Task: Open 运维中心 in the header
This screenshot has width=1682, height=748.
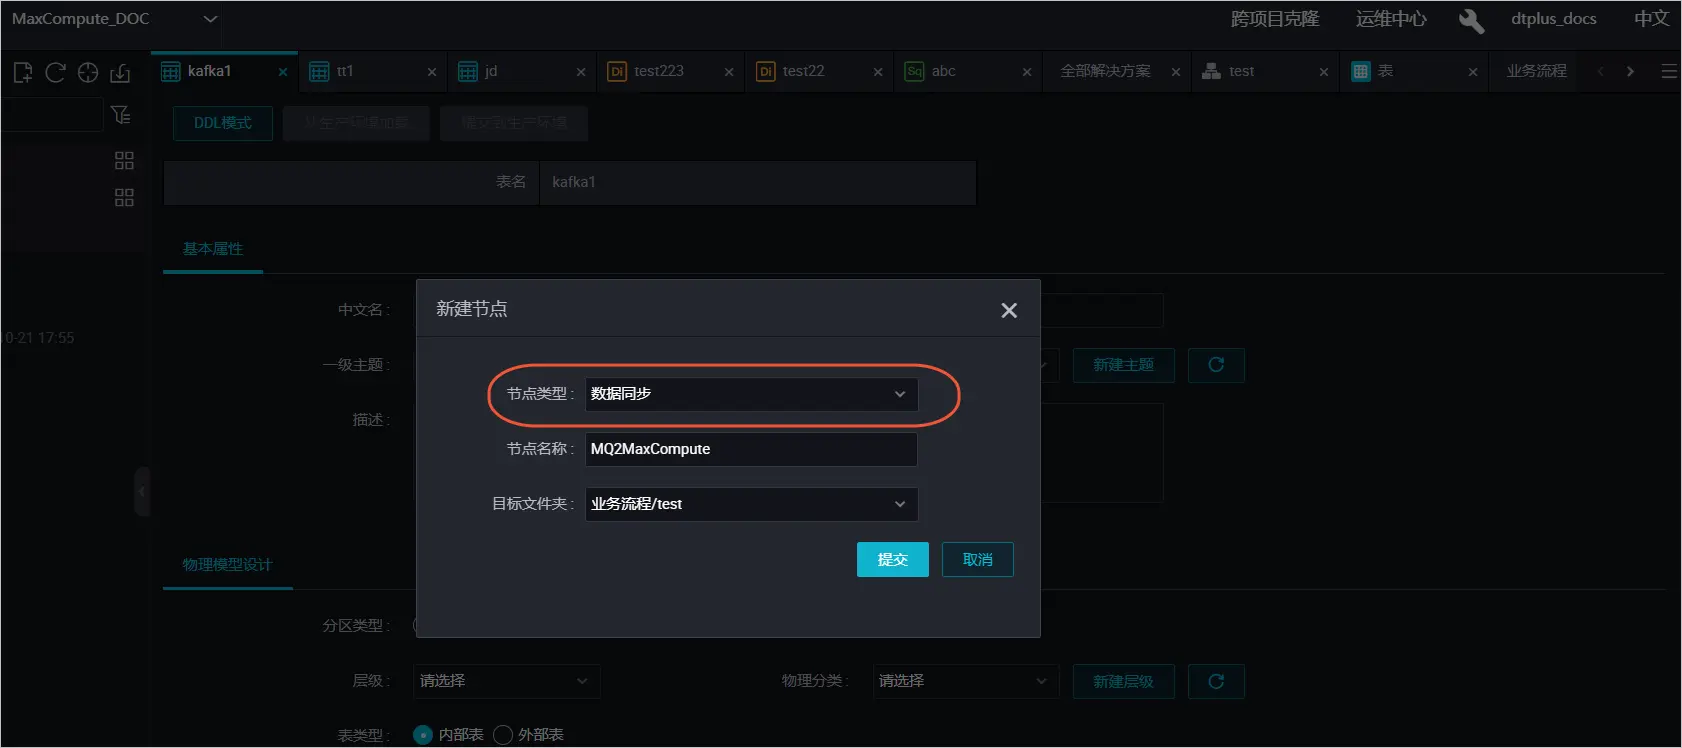Action: (1391, 19)
